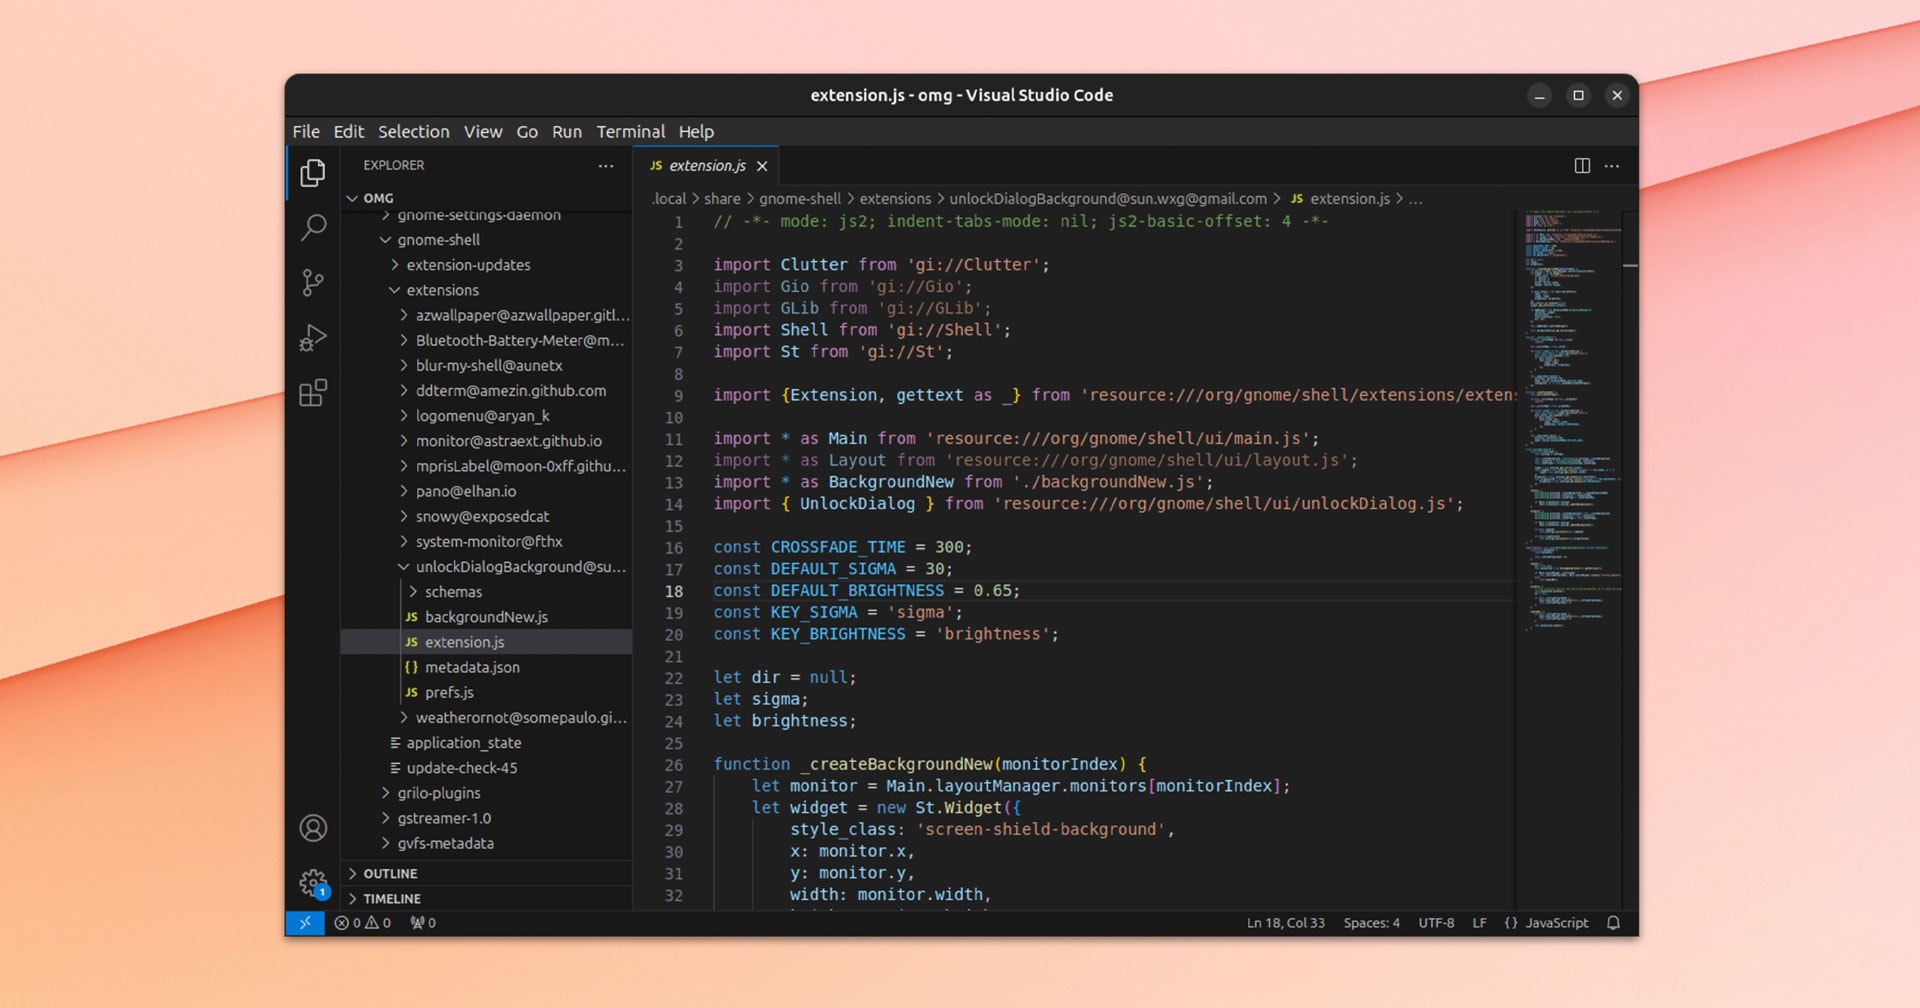The height and width of the screenshot is (1008, 1920).
Task: Expand the monitor@astraext.github.io folder
Action: 486,441
